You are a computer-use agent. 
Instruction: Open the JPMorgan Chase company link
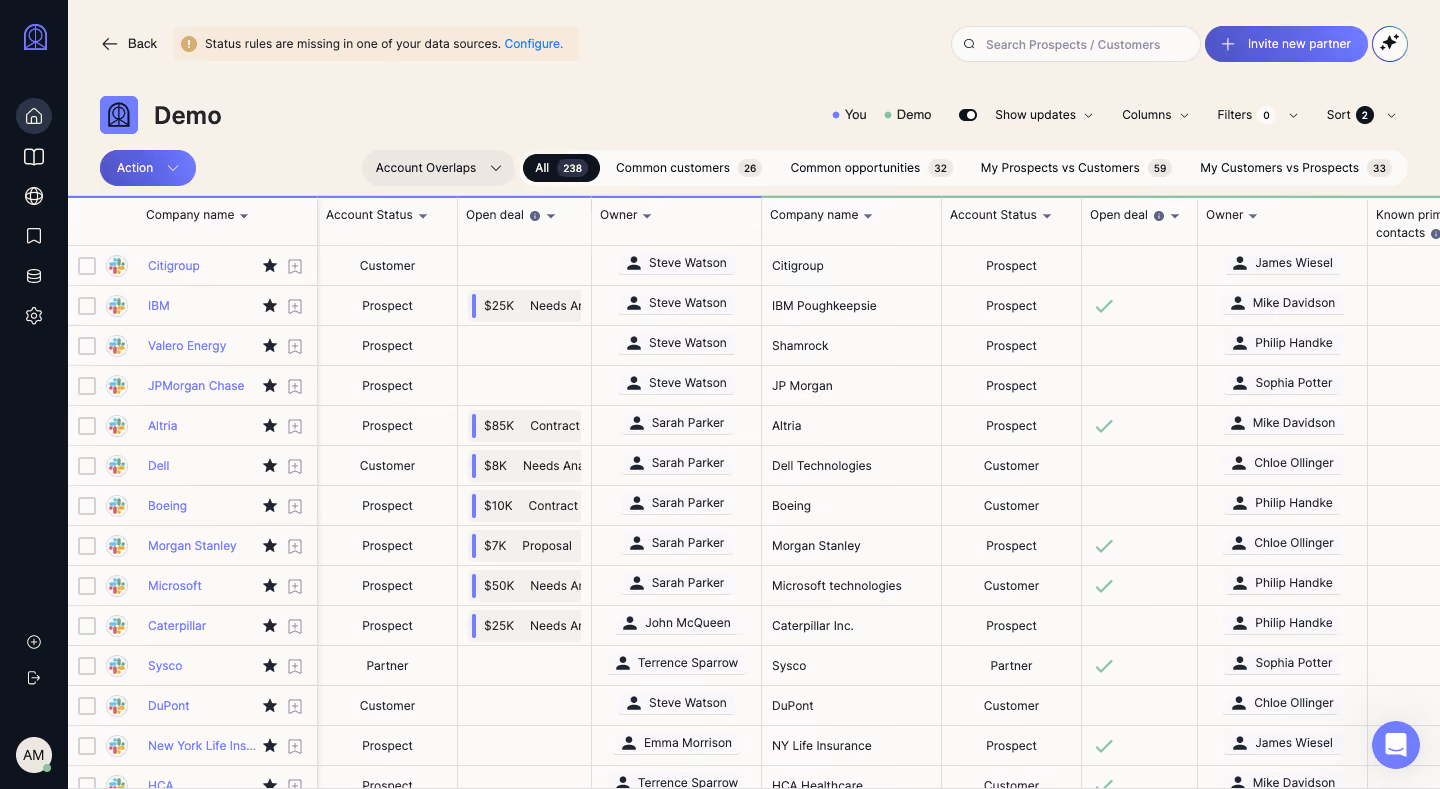pyautogui.click(x=196, y=386)
